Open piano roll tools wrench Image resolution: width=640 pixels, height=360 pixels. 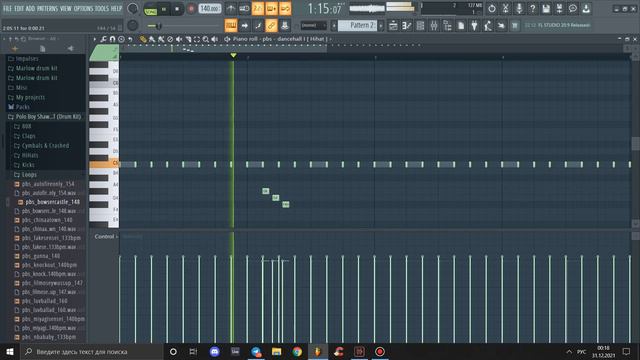point(103,39)
